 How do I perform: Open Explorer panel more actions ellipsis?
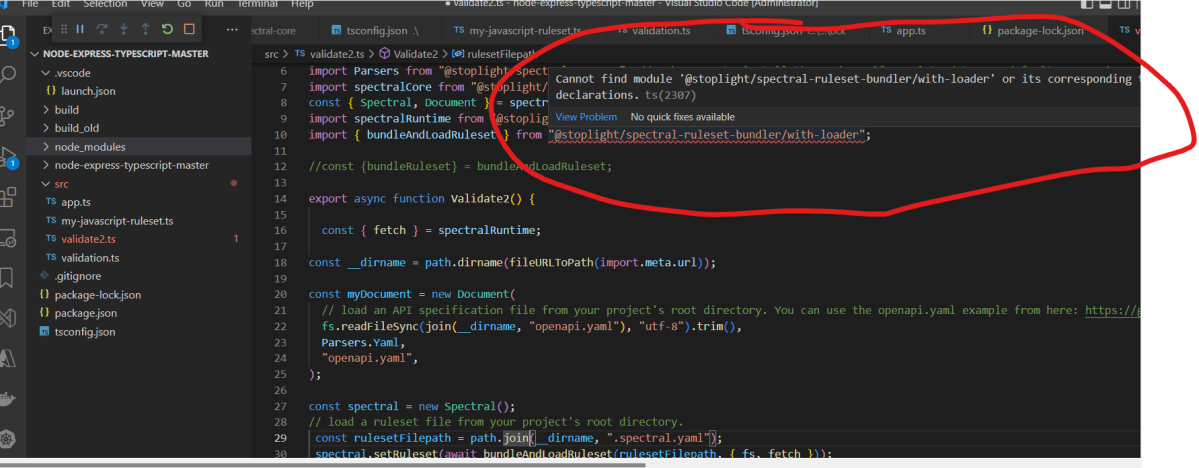tap(233, 31)
